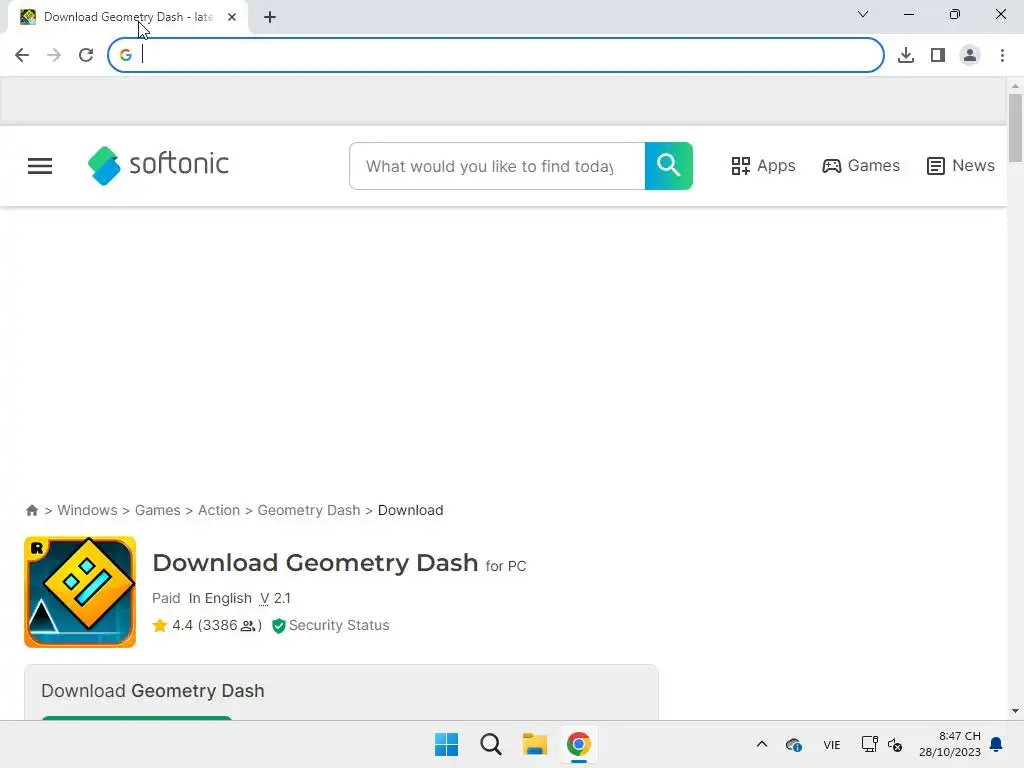Open Windows taskbar search

(490, 744)
